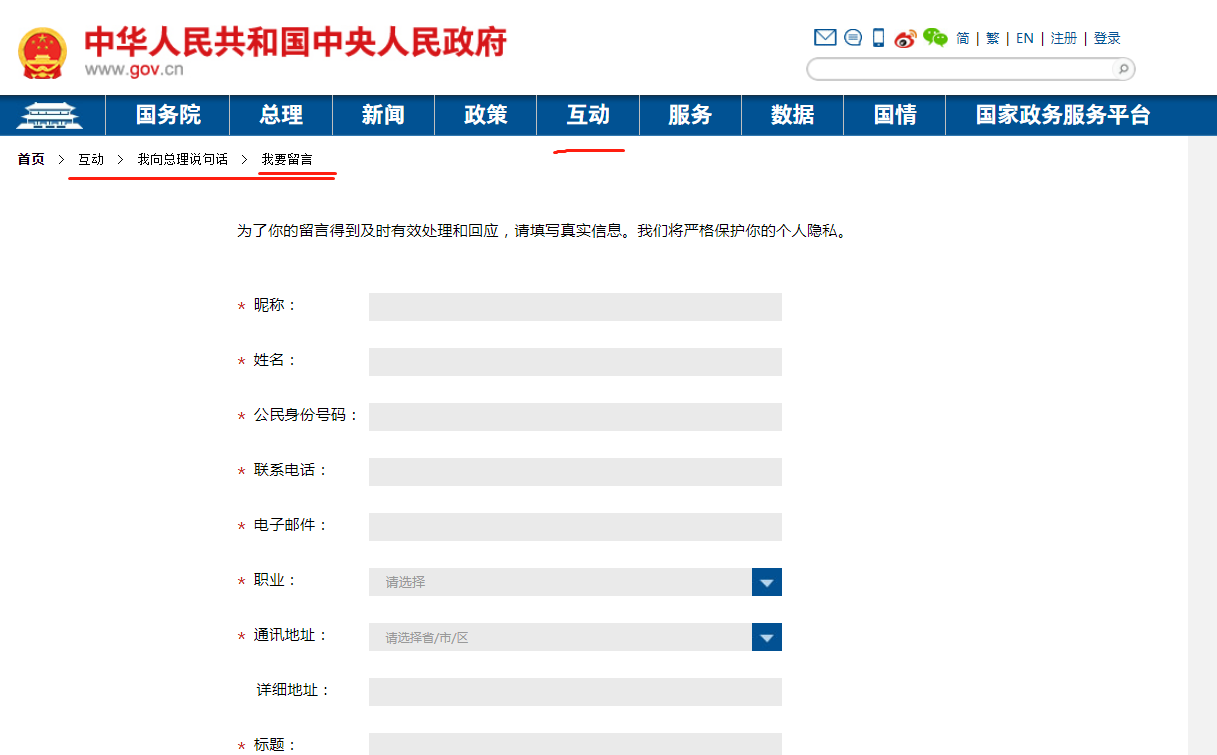Open the 职业 occupation dropdown

766,581
